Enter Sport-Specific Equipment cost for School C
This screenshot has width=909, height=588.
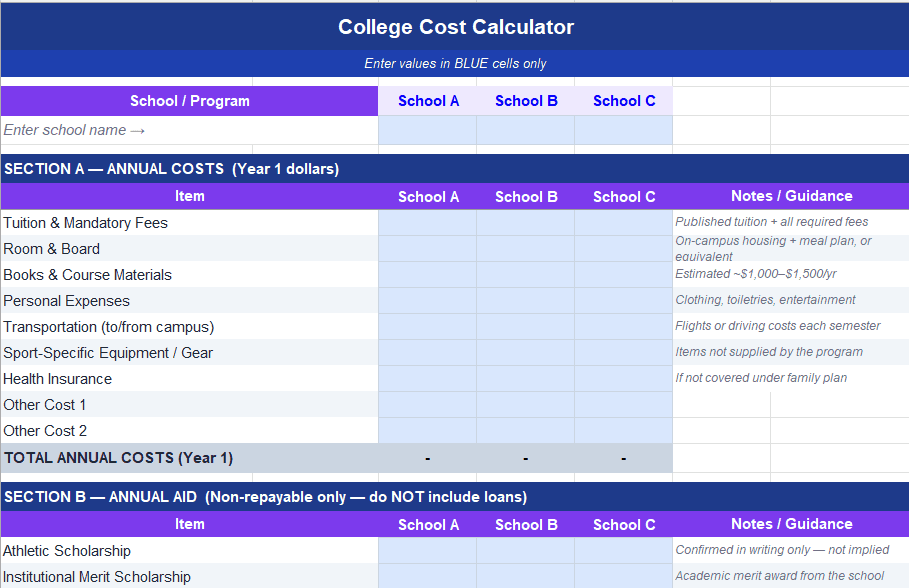623,352
